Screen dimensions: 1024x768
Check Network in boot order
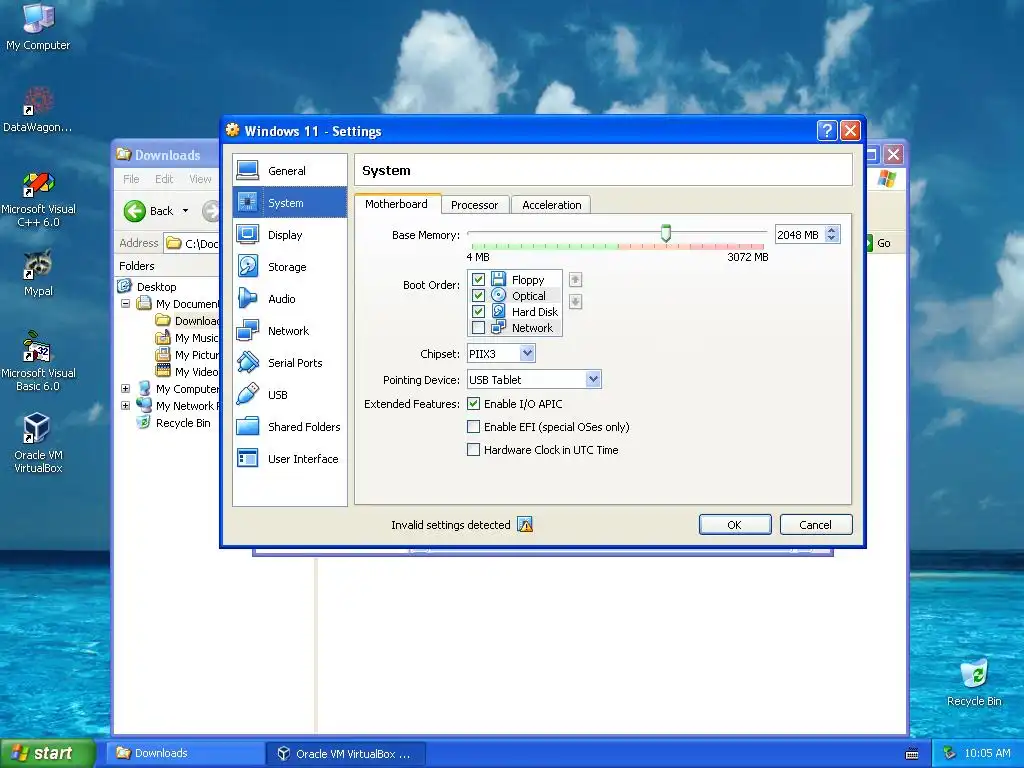pos(478,328)
